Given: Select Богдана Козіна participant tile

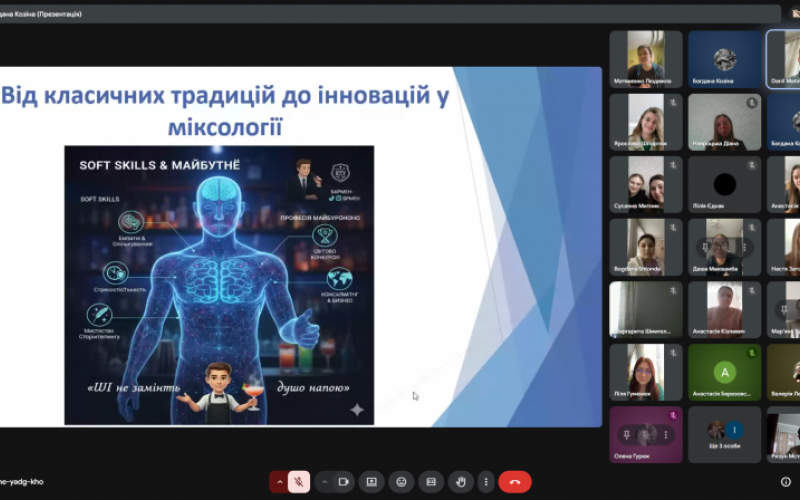Looking at the screenshot, I should tap(724, 58).
